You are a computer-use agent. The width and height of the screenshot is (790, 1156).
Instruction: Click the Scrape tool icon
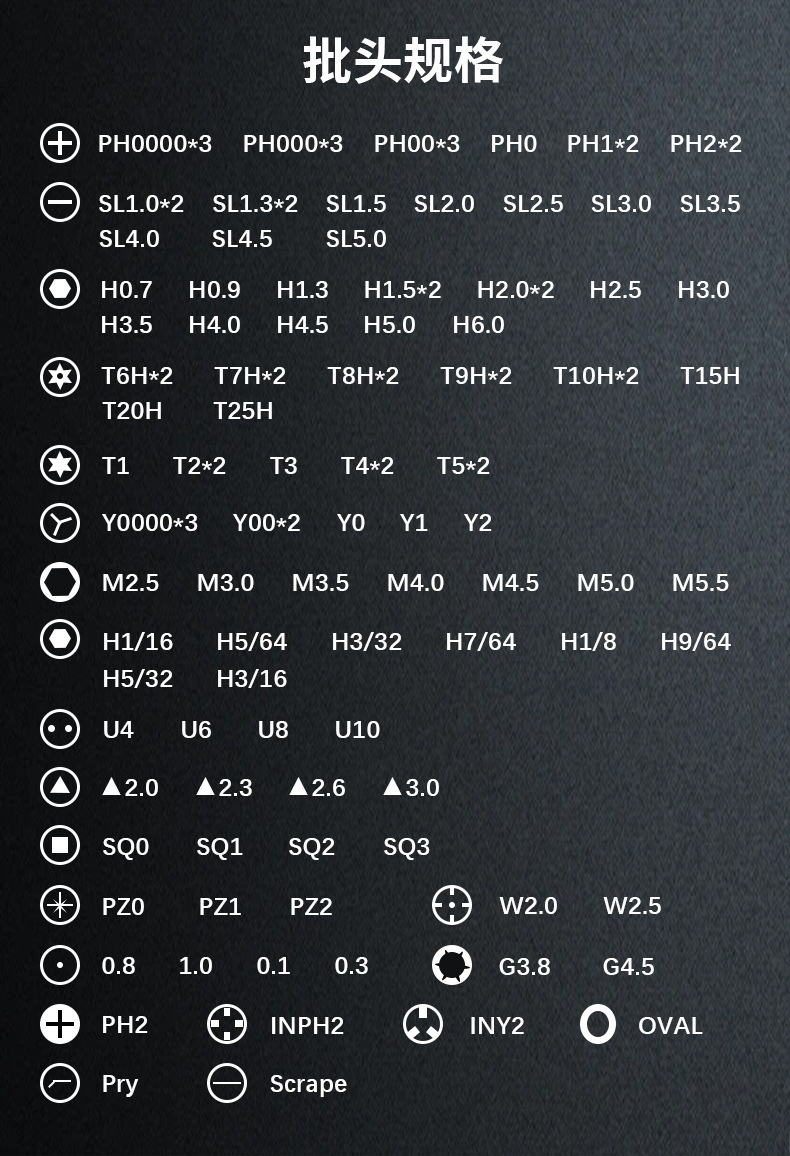click(x=227, y=1083)
